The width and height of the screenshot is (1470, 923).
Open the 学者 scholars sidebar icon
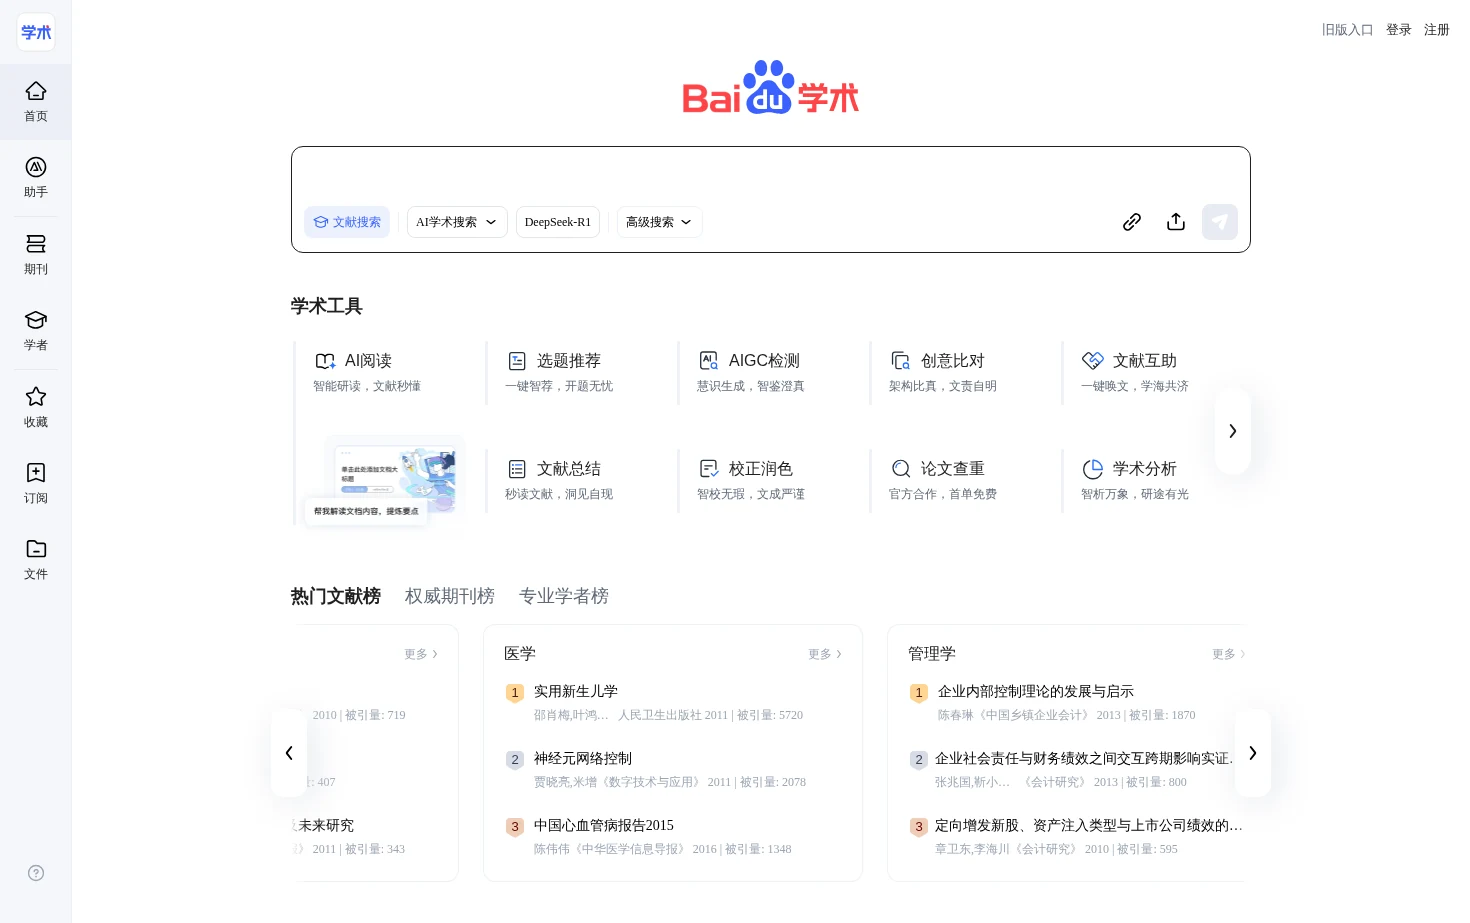tap(36, 331)
